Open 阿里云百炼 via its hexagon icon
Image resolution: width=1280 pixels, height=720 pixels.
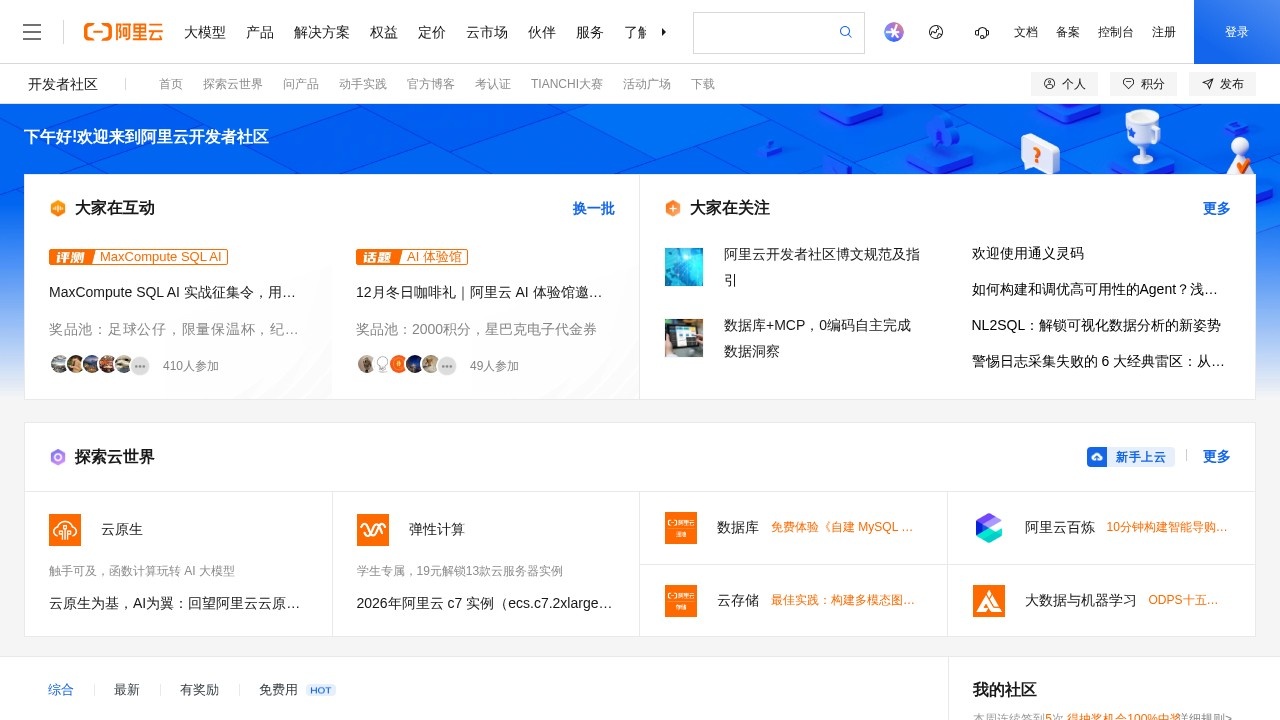pos(988,527)
